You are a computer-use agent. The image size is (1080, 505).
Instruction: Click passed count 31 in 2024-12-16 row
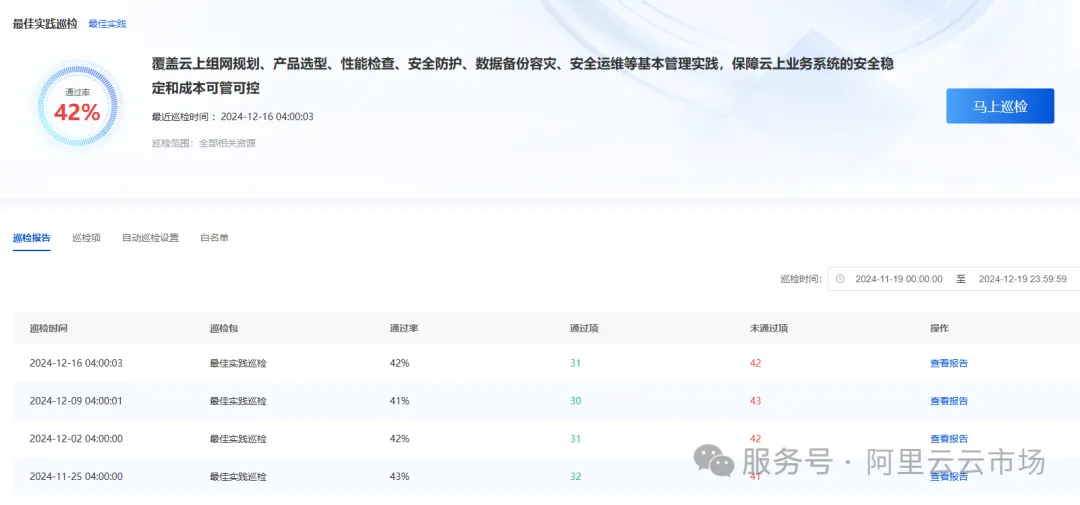click(575, 363)
